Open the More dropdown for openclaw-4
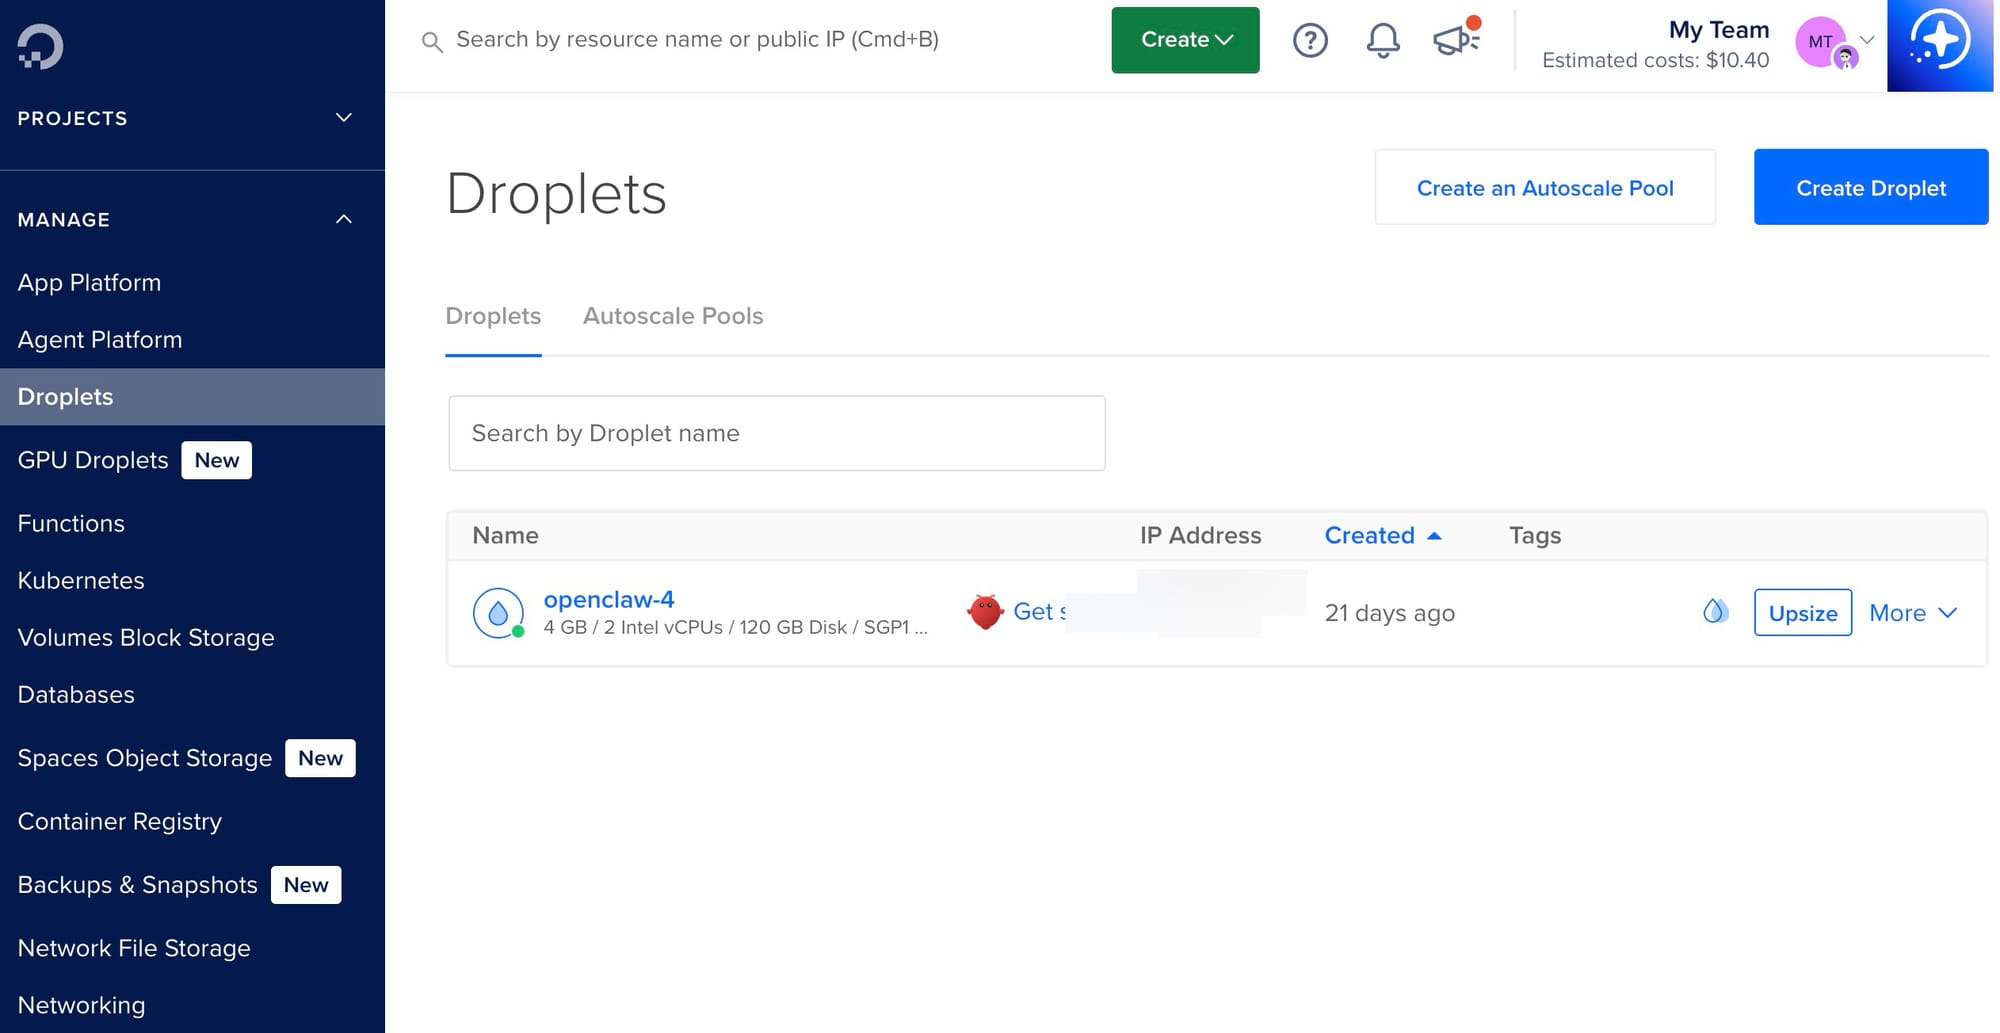 1912,613
